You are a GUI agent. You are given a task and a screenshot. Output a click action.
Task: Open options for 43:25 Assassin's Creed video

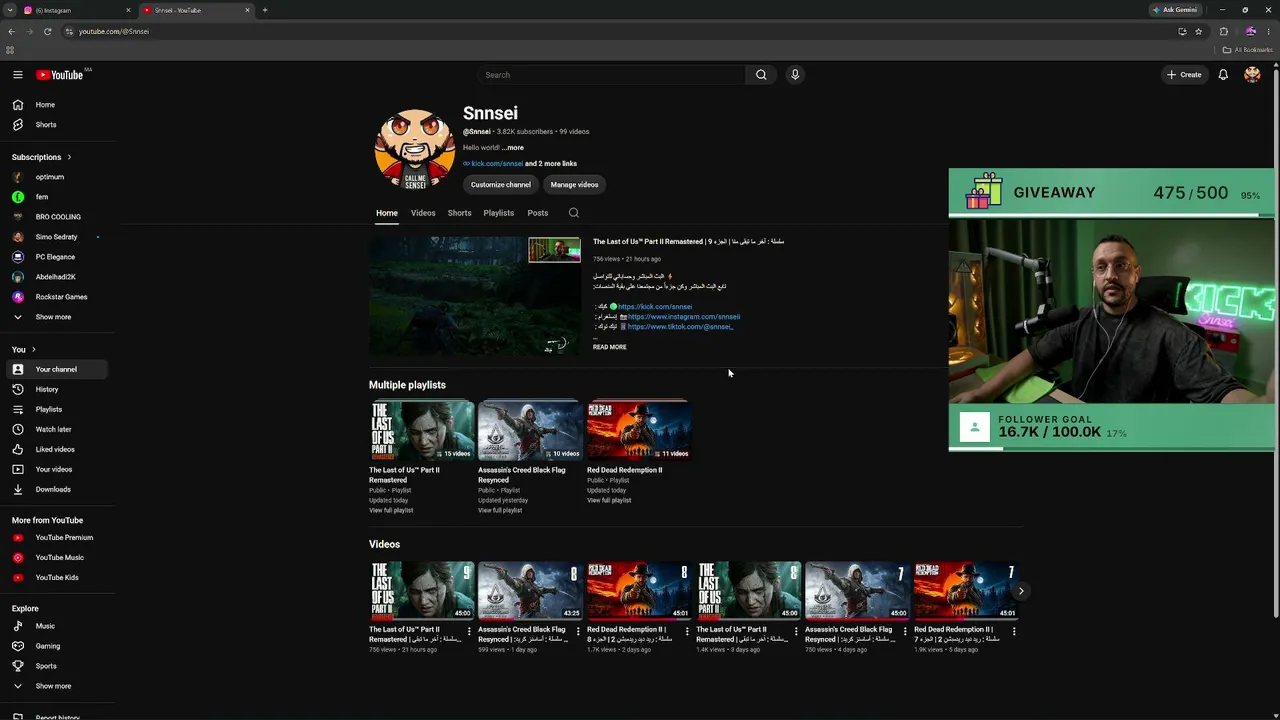(x=578, y=631)
